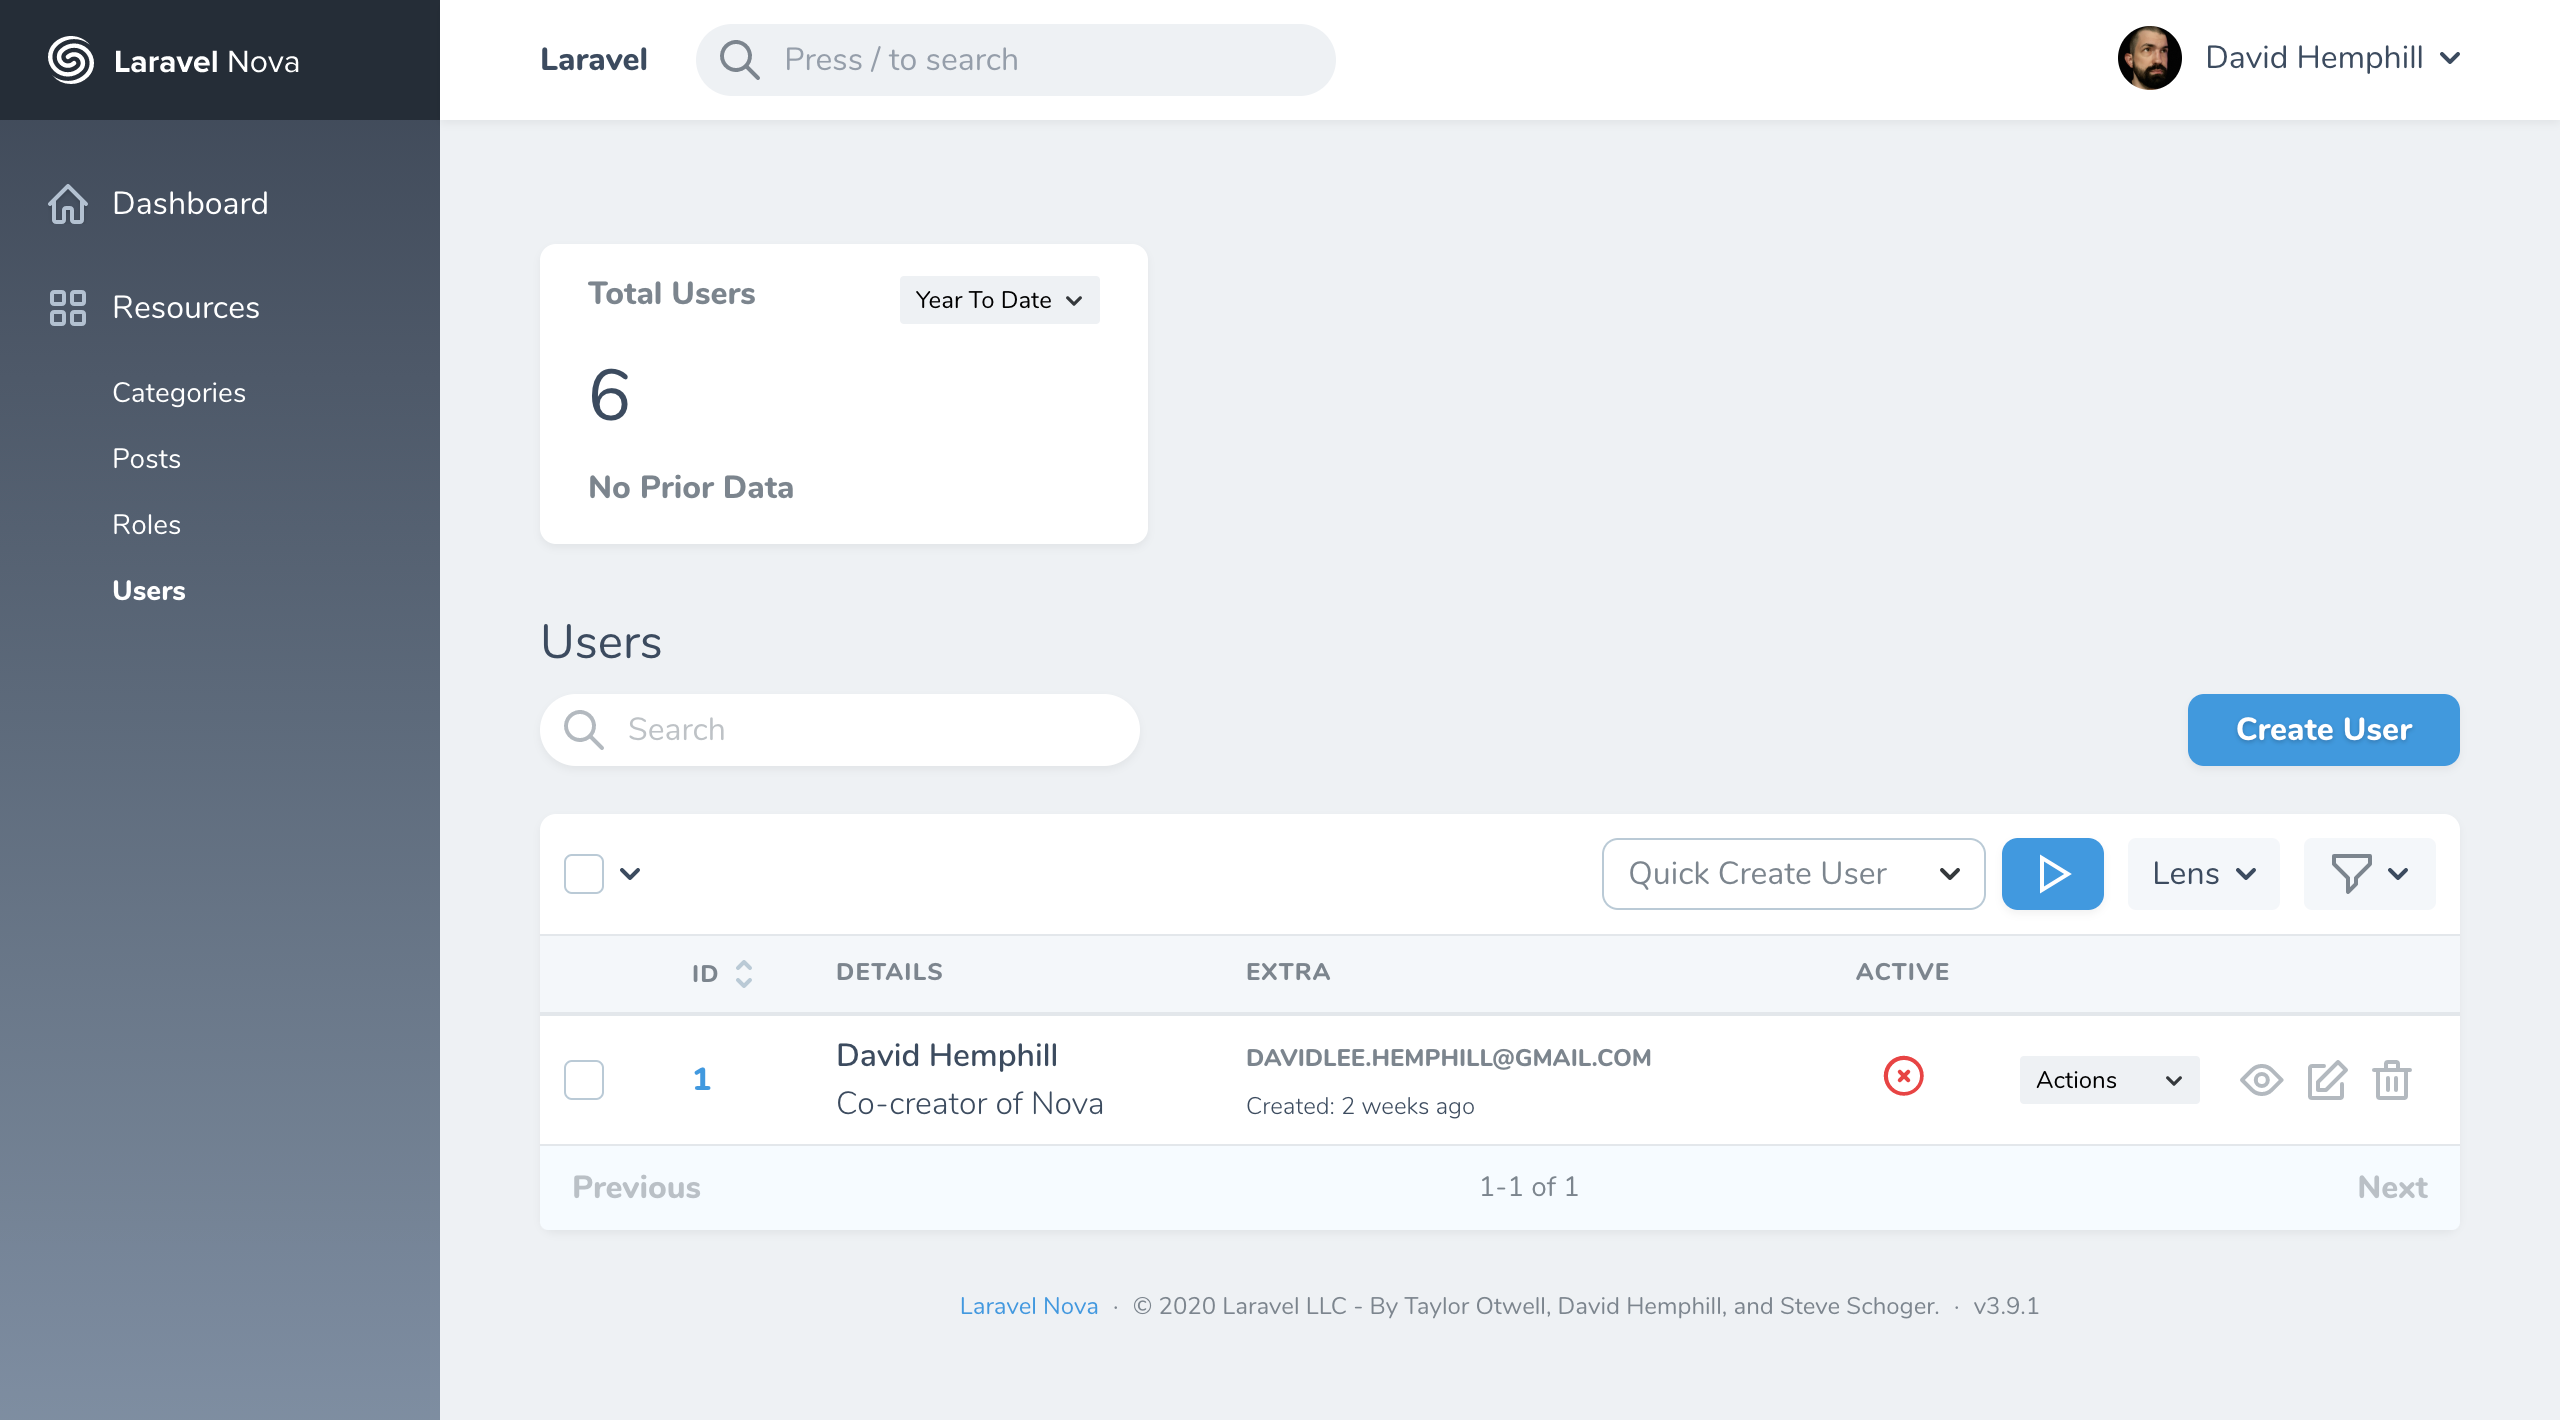Click the Co-creator of Nova text

point(970,1103)
